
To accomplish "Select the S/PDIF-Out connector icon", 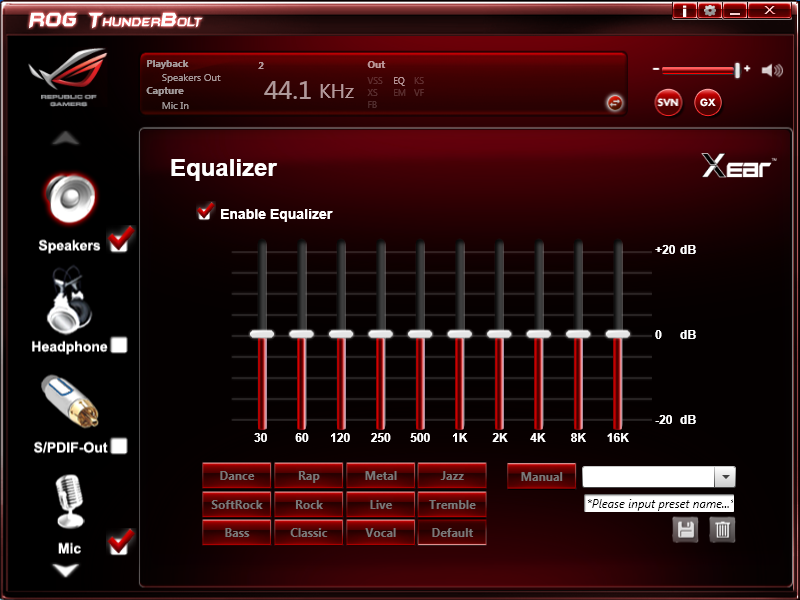I will tap(70, 402).
